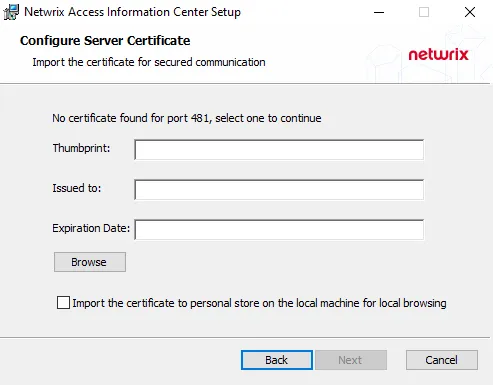
Task: Click the 'Thumbprint:' label
Action: 81,148
